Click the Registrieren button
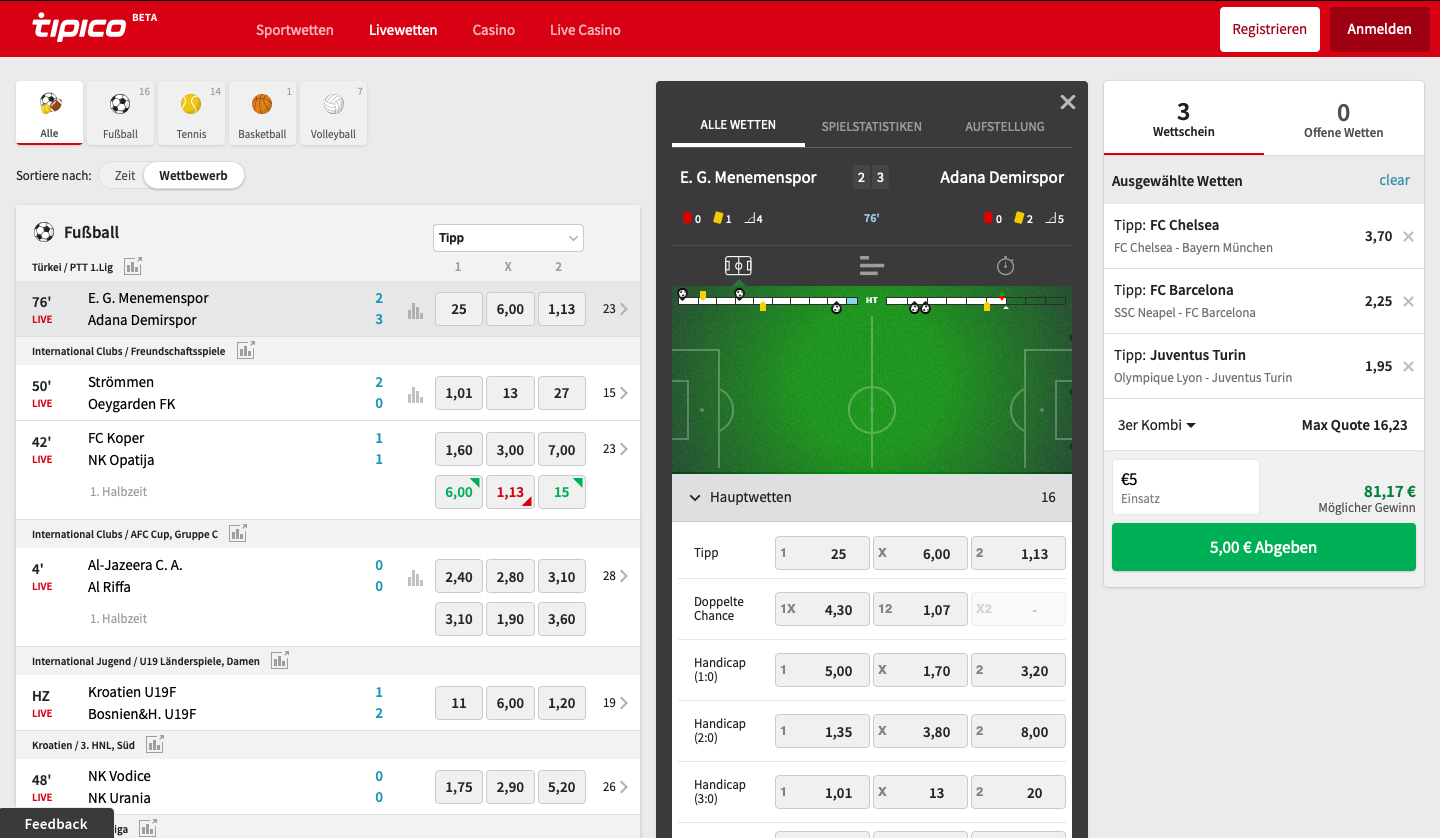The width and height of the screenshot is (1440, 838). tap(1270, 29)
